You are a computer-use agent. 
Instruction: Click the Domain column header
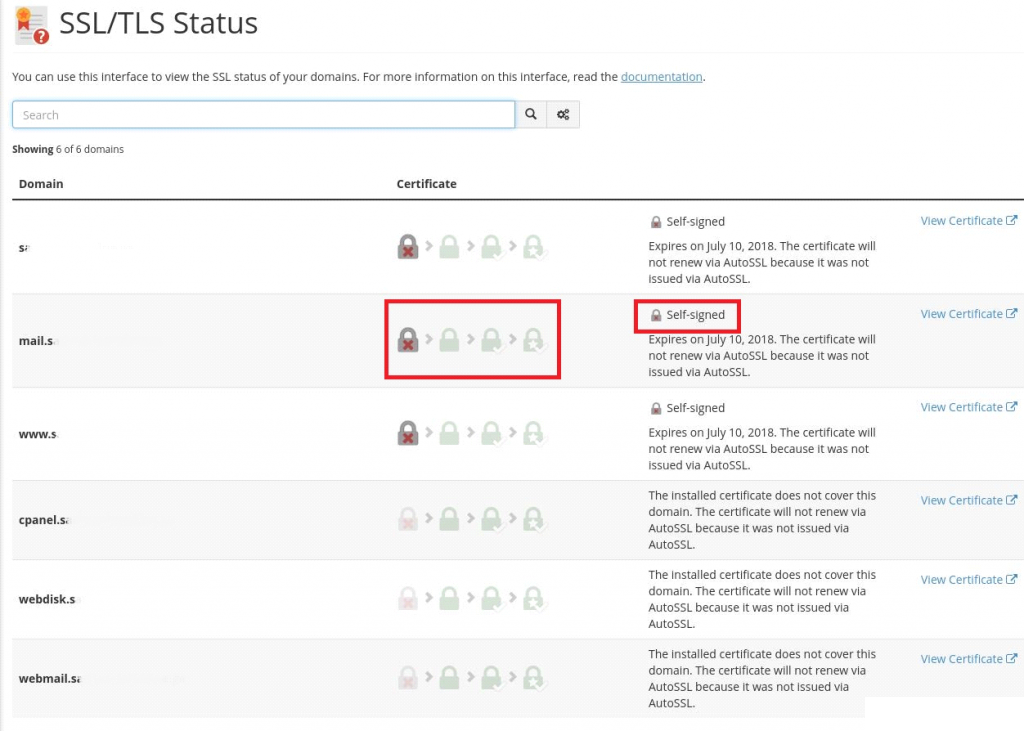(41, 184)
